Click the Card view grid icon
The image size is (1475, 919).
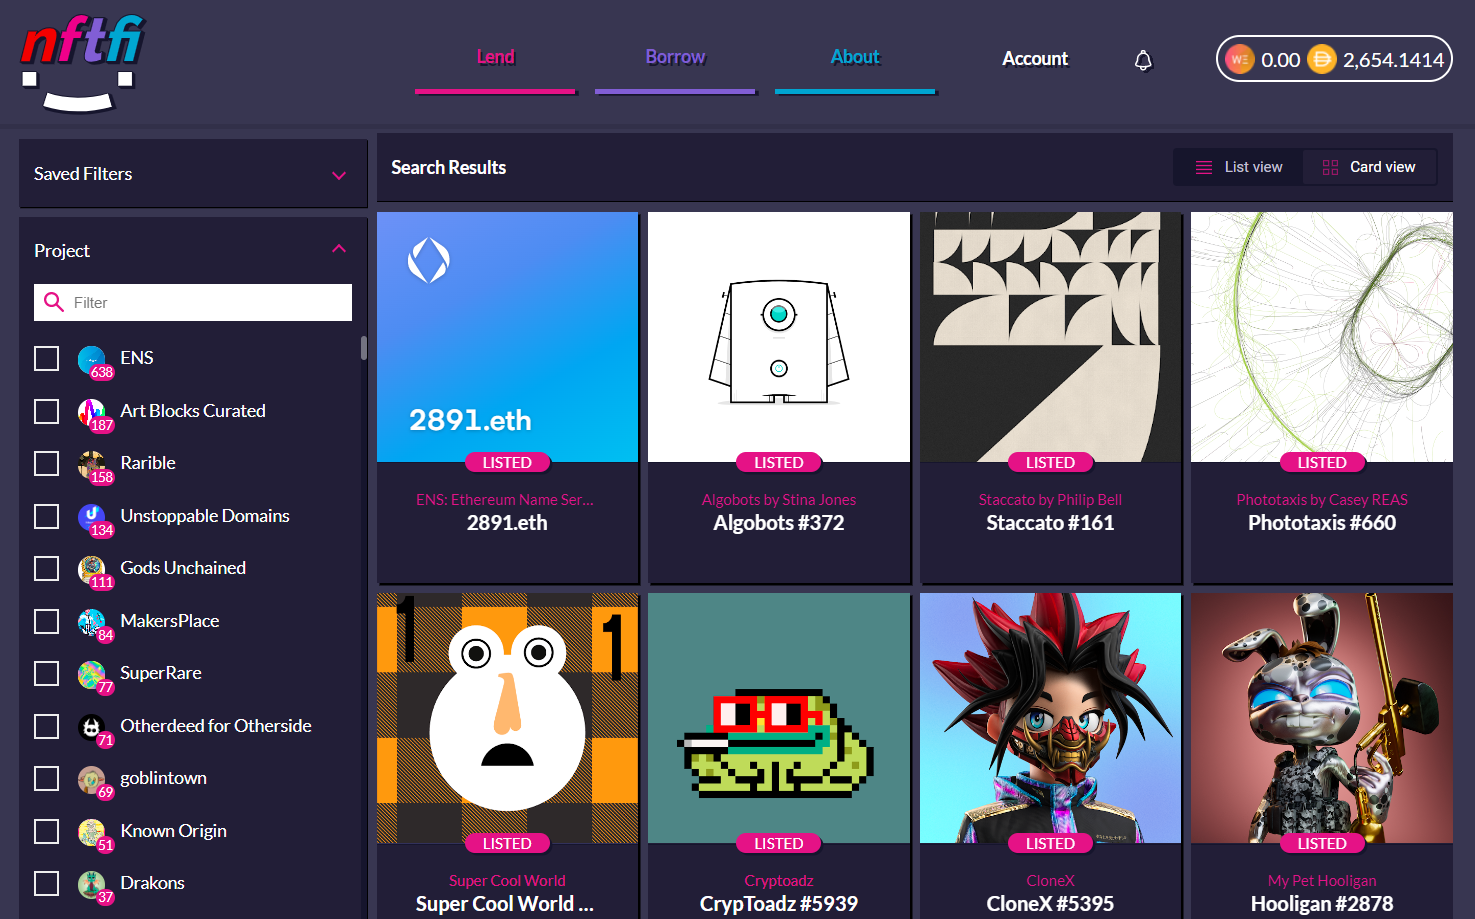[1330, 167]
